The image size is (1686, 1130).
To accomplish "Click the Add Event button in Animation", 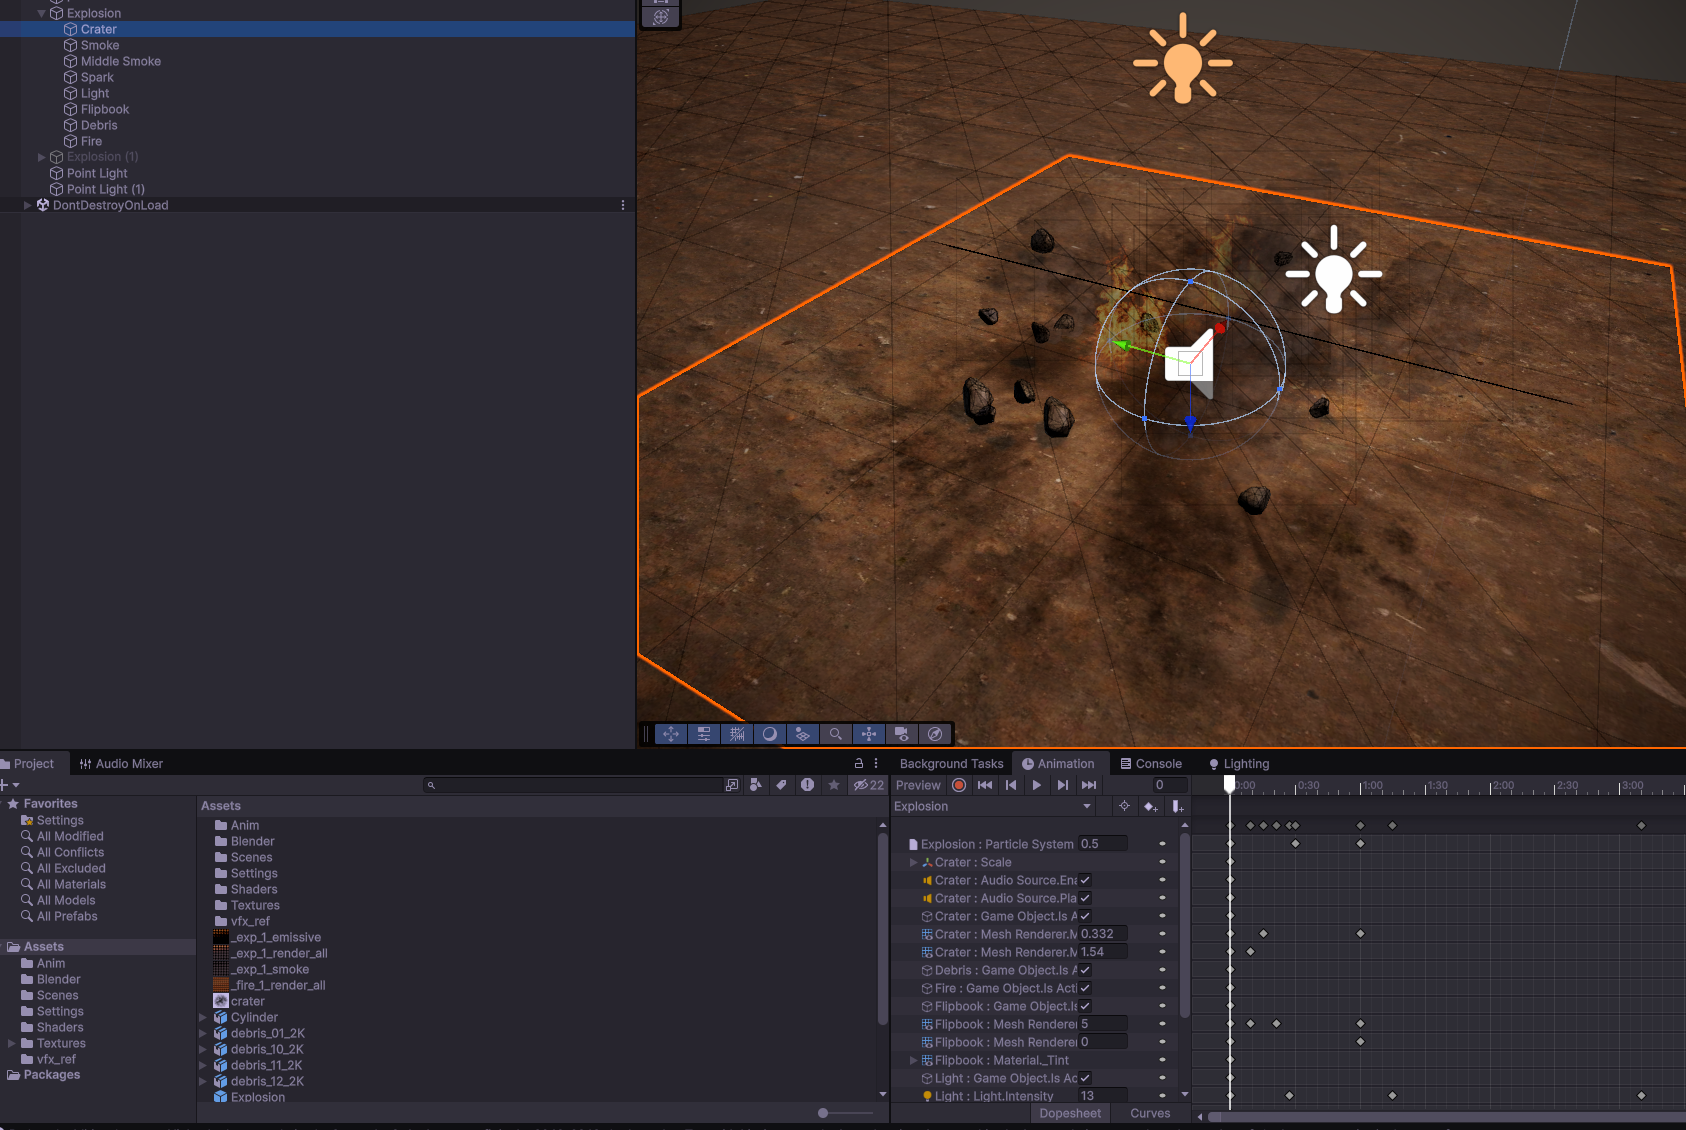I will click(x=1178, y=807).
